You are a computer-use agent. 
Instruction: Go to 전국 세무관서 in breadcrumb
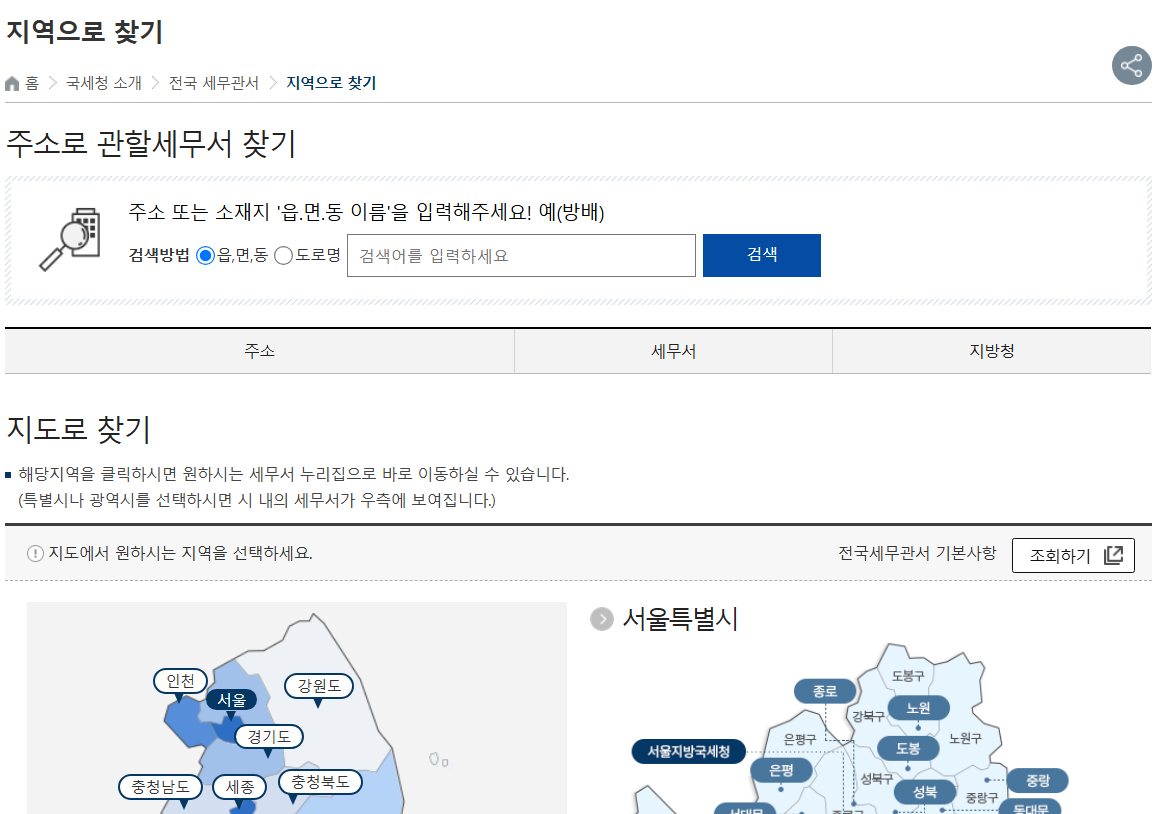[213, 83]
